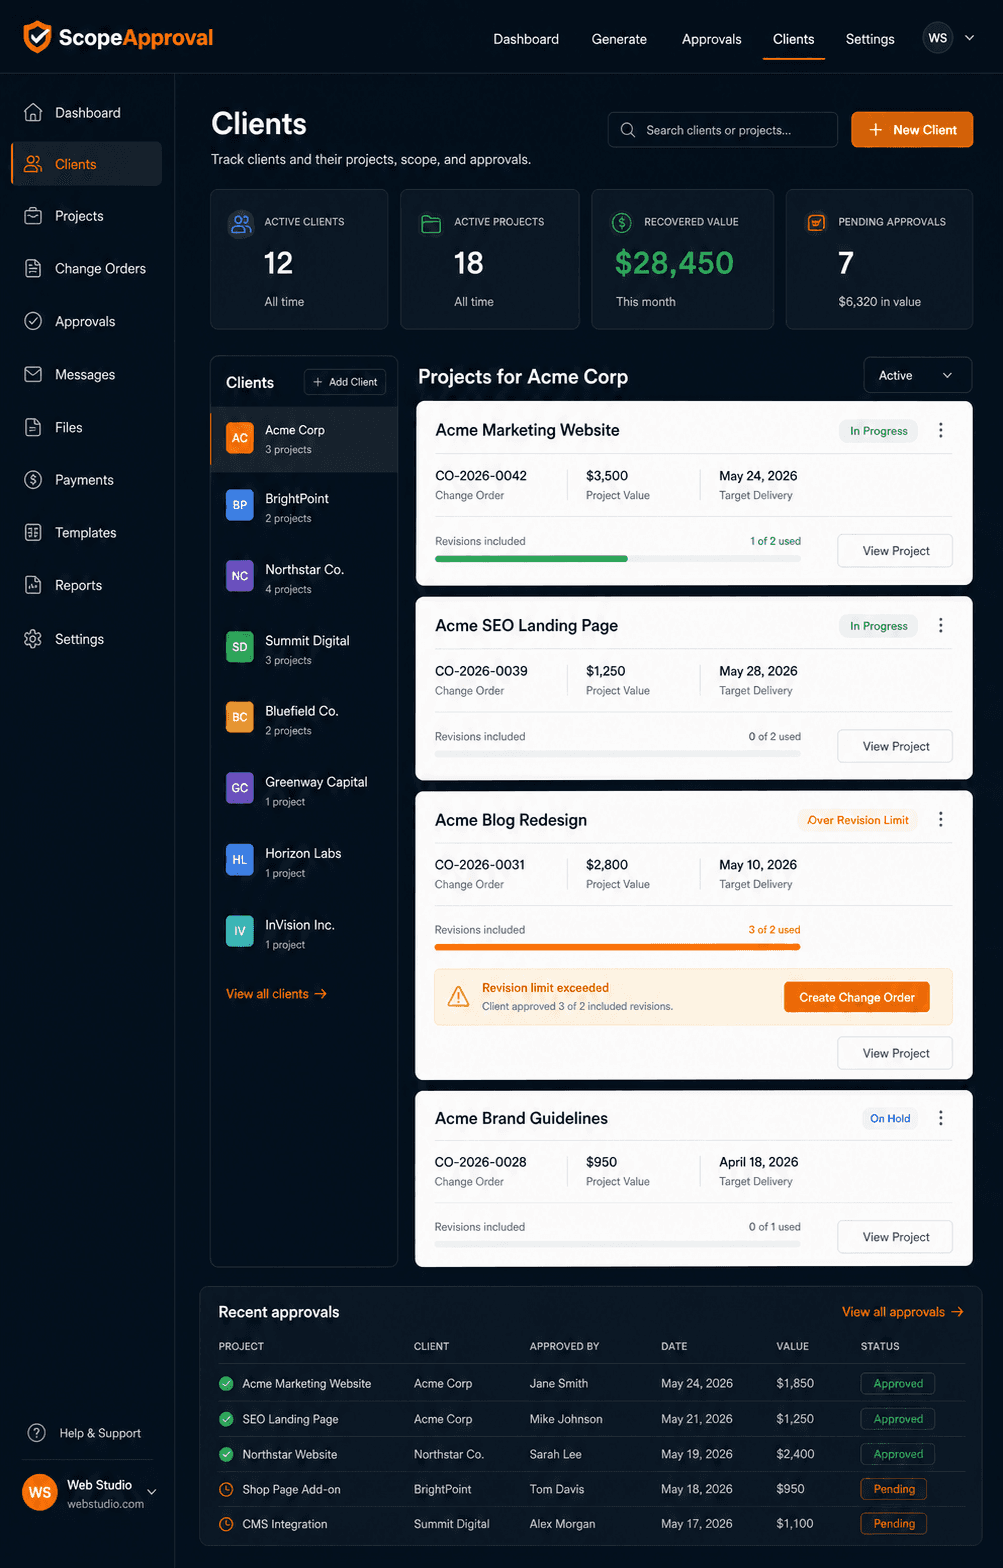The width and height of the screenshot is (1003, 1568).
Task: Click the Pending badge for Shop Page Add-on
Action: [894, 1489]
